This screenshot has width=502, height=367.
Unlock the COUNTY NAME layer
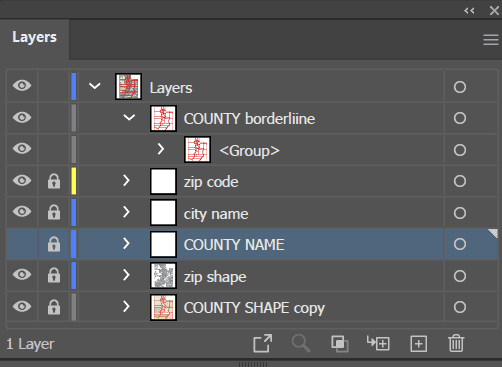(x=54, y=244)
